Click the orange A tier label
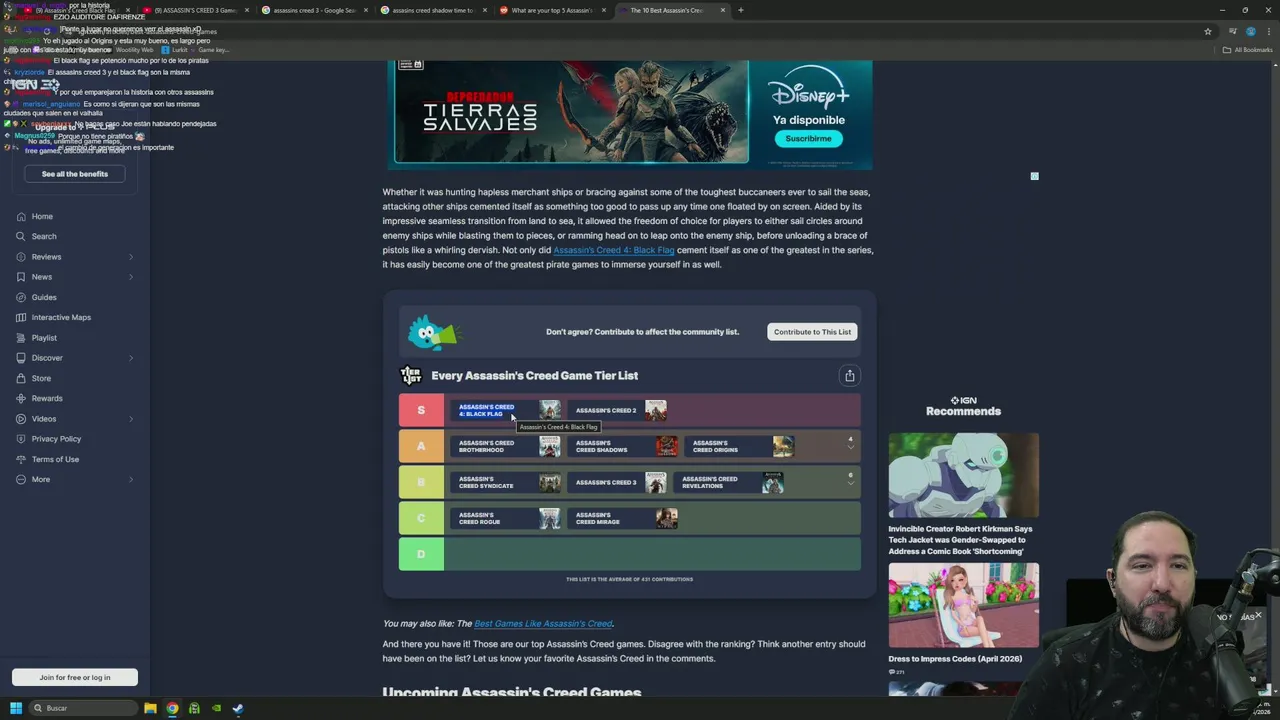Screen dimensions: 1280x720 click(421, 446)
